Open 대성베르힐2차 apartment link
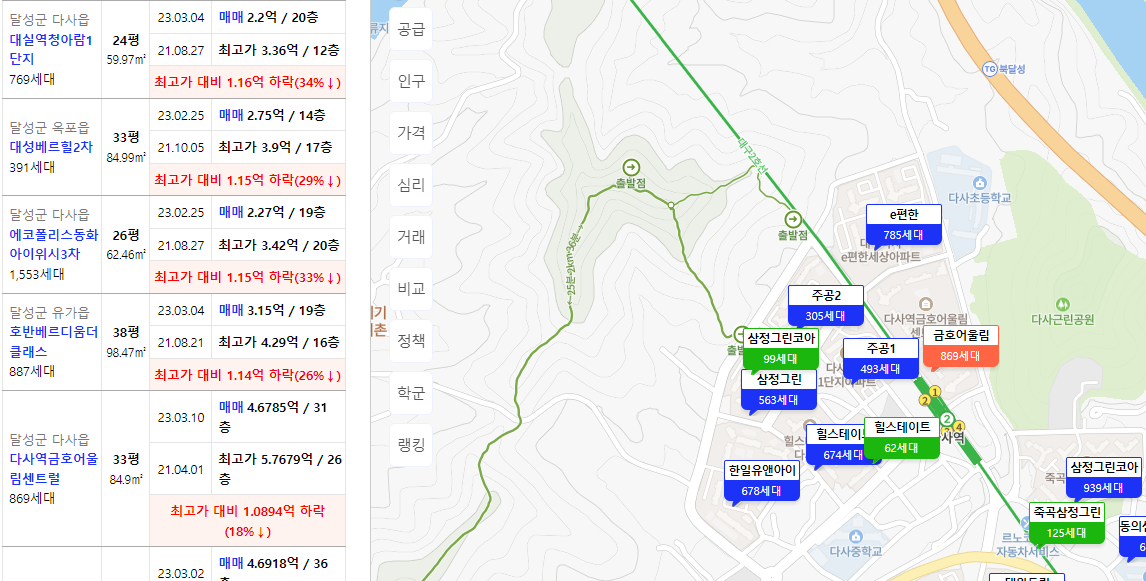1146x581 pixels. pyautogui.click(x=51, y=147)
